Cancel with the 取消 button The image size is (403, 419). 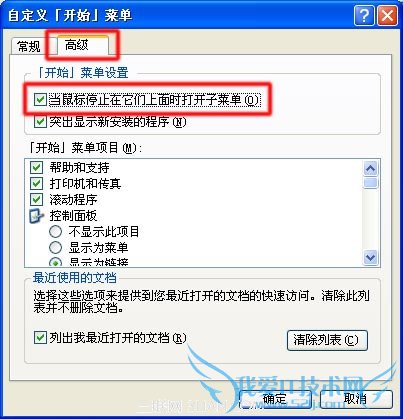tap(356, 399)
